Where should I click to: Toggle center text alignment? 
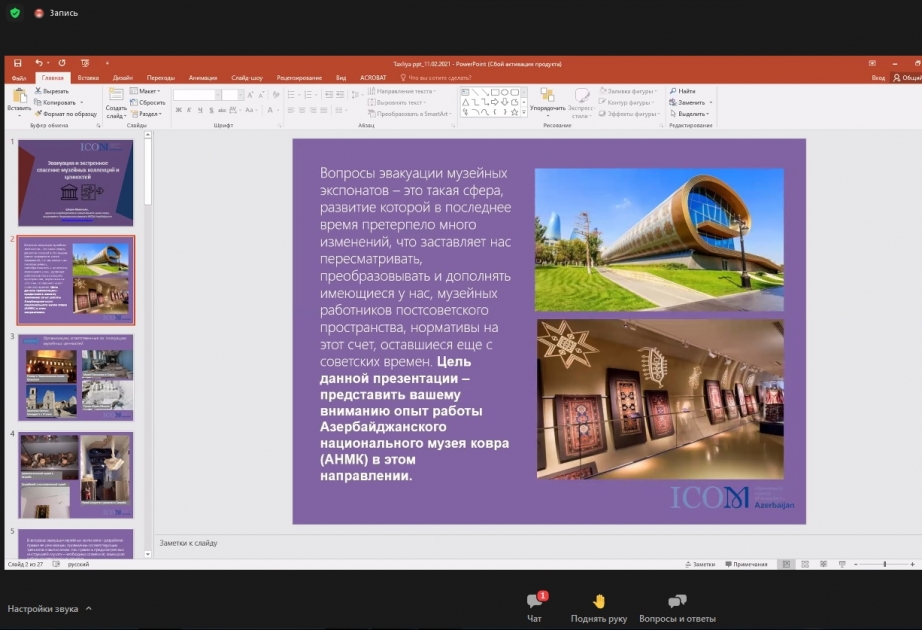click(x=302, y=110)
